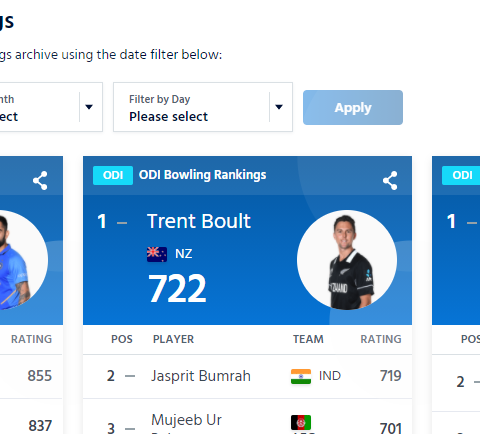Click the RATING column header

(381, 339)
